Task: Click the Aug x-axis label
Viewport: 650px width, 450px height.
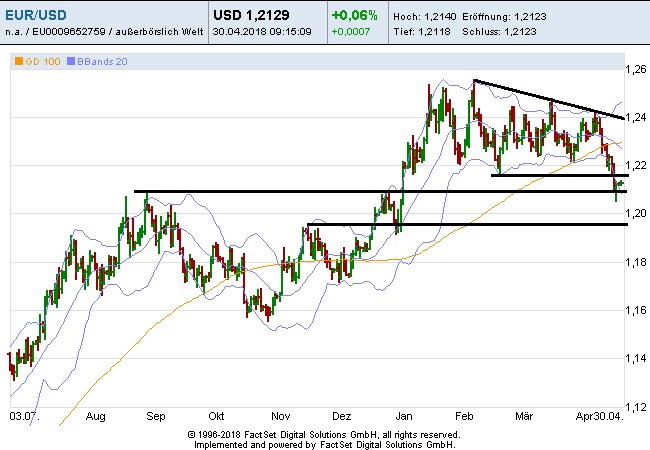Action: [x=95, y=416]
